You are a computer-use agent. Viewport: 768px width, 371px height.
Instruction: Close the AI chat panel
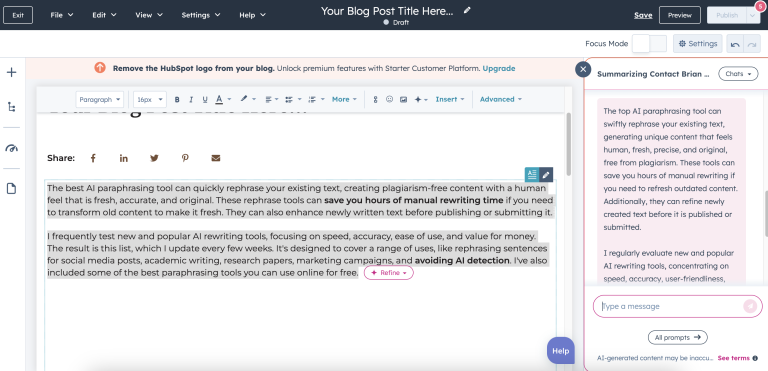[x=583, y=70]
